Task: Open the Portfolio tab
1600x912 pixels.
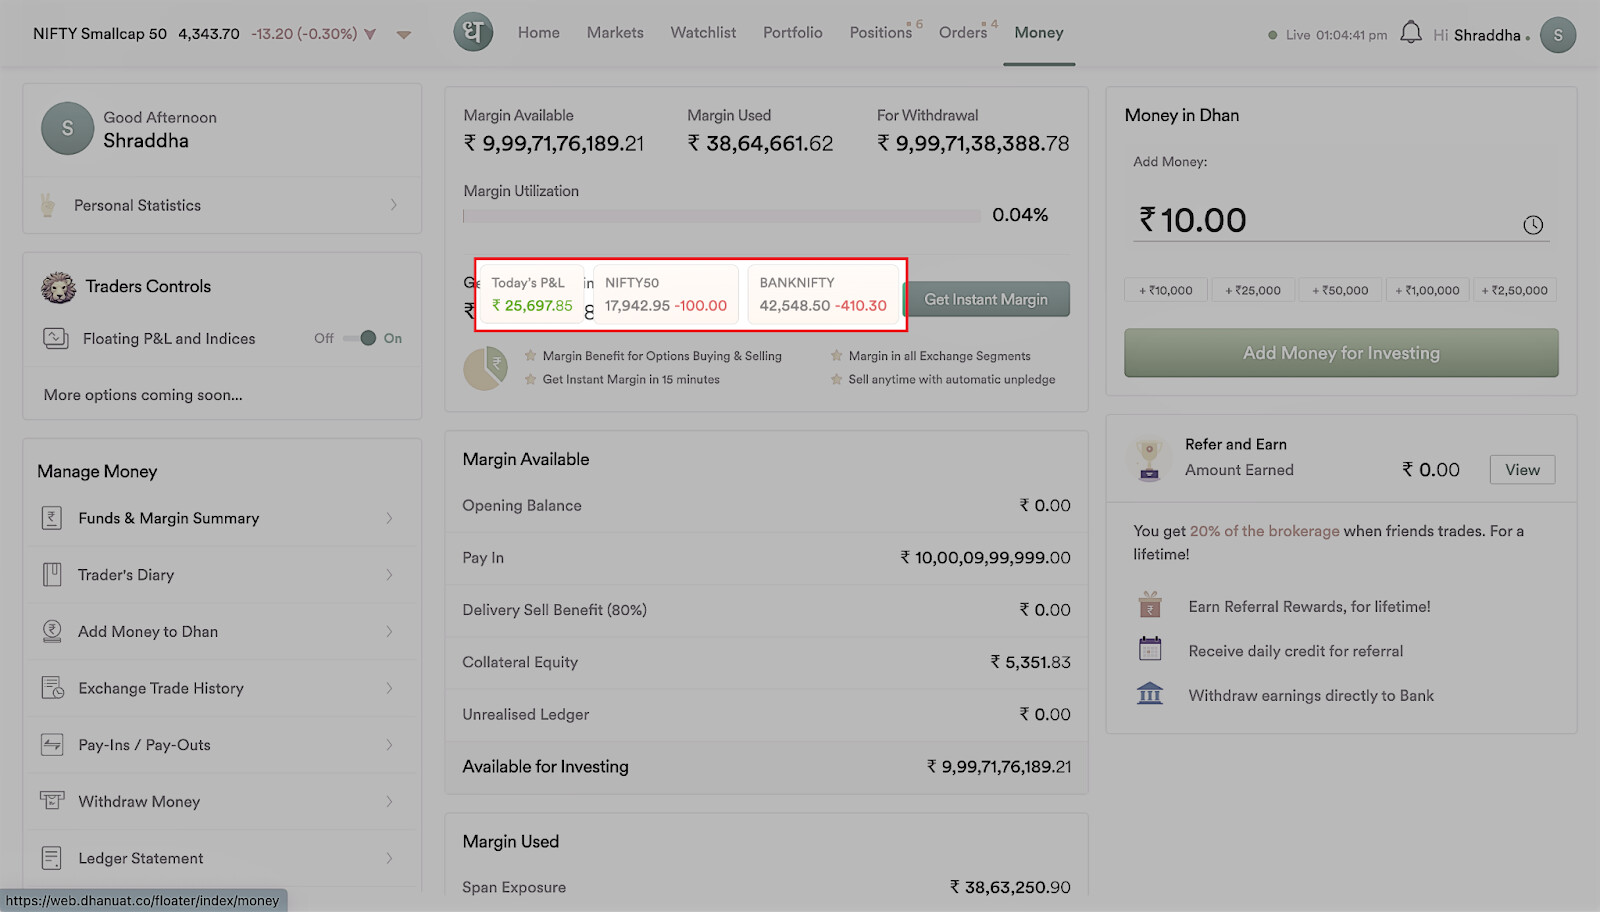Action: [793, 33]
